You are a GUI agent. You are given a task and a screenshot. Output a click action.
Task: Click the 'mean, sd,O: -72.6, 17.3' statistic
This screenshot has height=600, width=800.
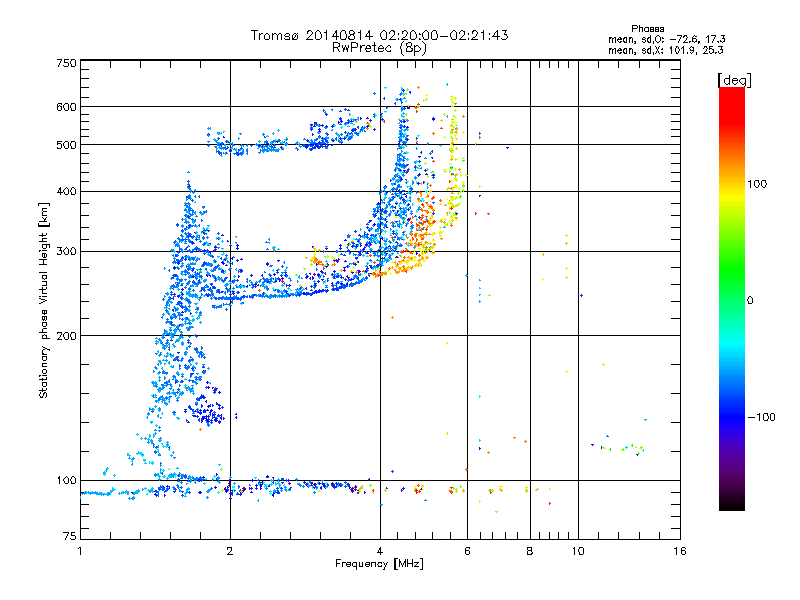666,39
